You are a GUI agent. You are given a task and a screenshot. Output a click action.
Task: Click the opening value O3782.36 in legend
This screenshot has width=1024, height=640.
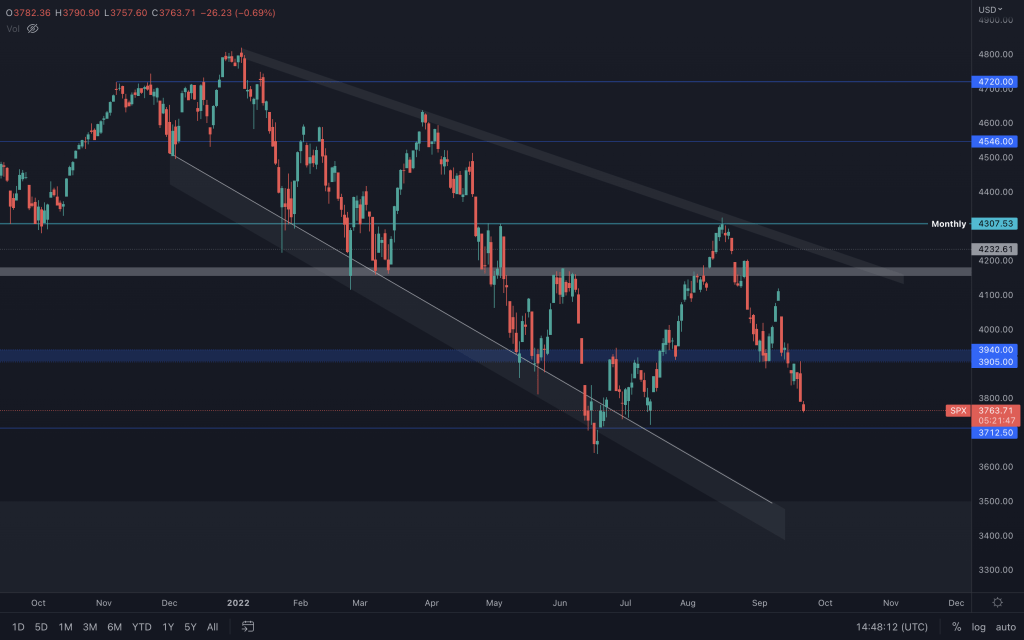point(28,12)
